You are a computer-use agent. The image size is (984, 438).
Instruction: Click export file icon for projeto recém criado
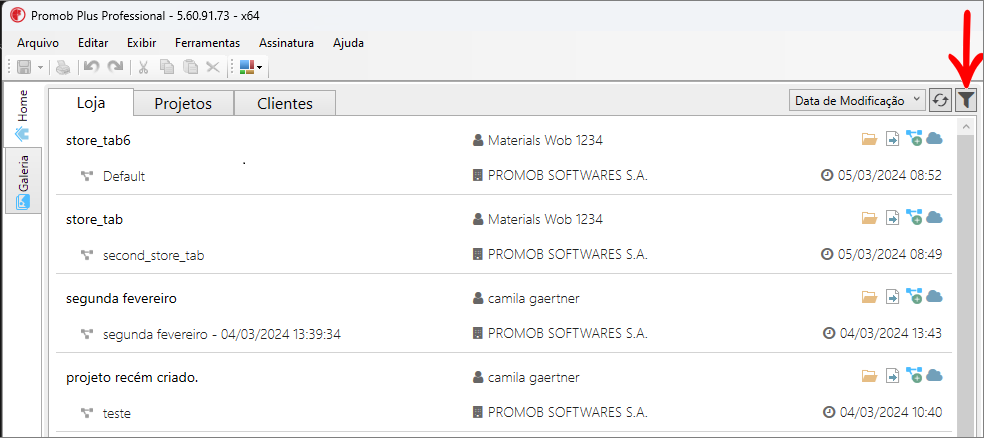892,376
